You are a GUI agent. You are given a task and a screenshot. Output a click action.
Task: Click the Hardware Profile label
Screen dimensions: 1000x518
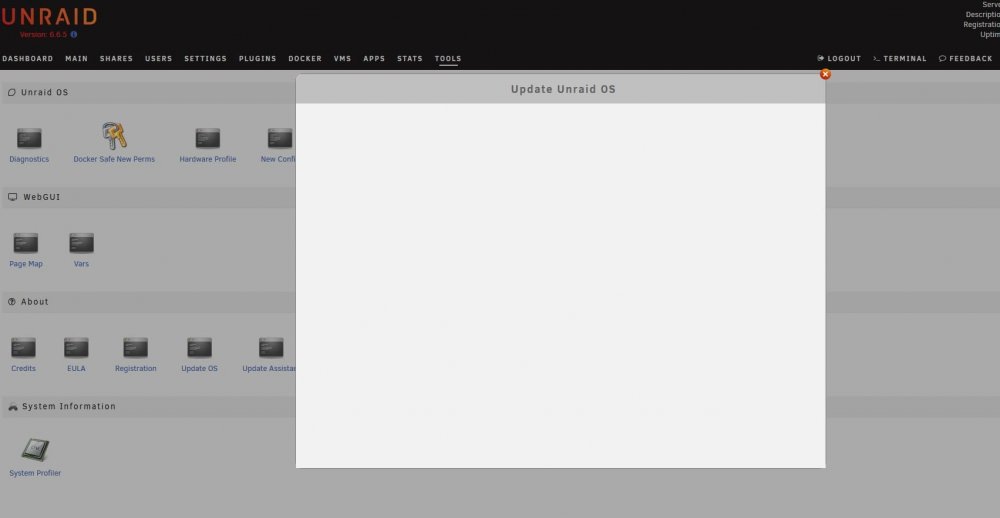coord(208,159)
